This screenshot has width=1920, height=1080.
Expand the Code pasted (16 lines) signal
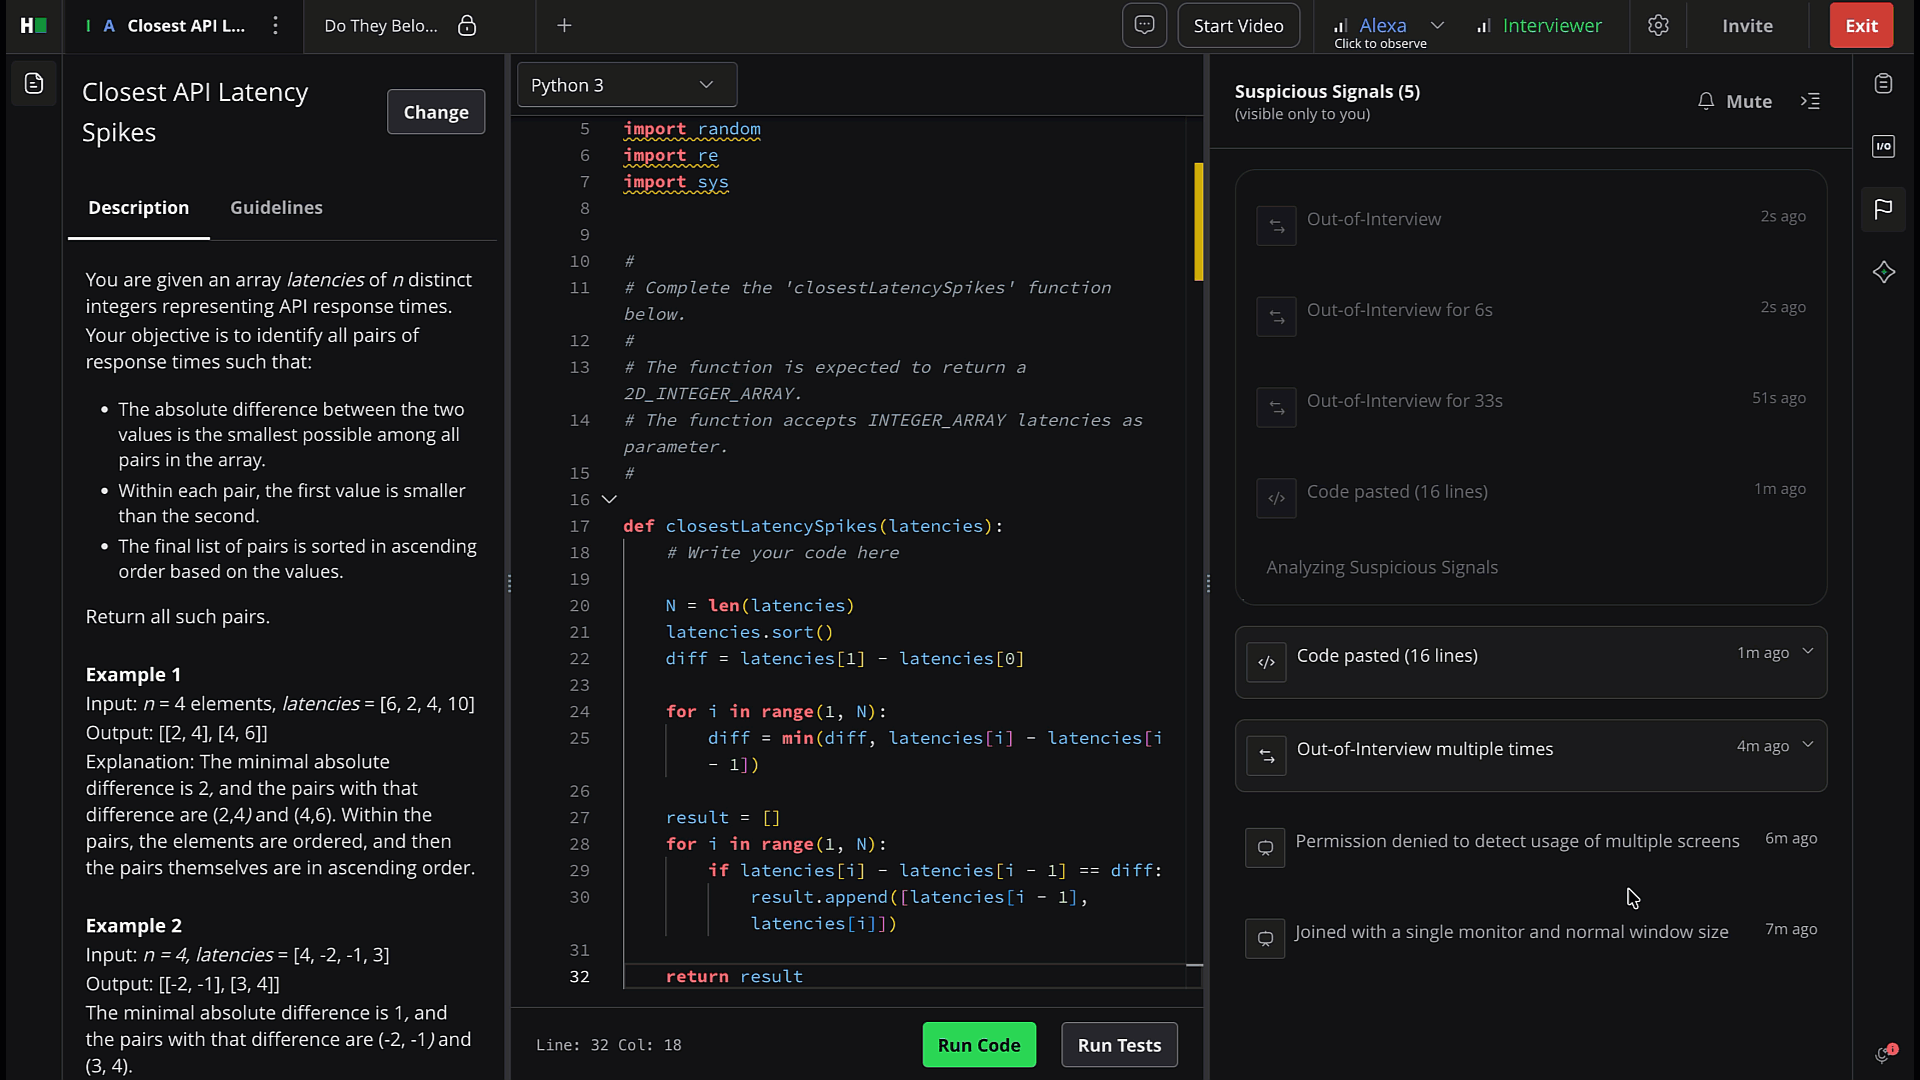[x=1807, y=652]
